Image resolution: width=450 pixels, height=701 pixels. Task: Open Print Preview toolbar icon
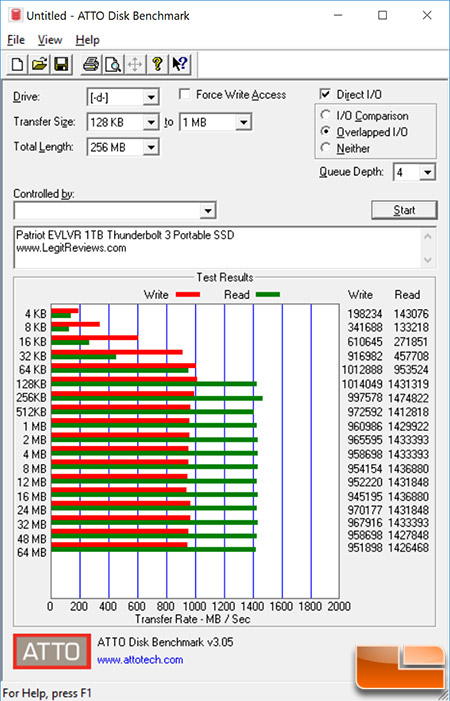(113, 64)
